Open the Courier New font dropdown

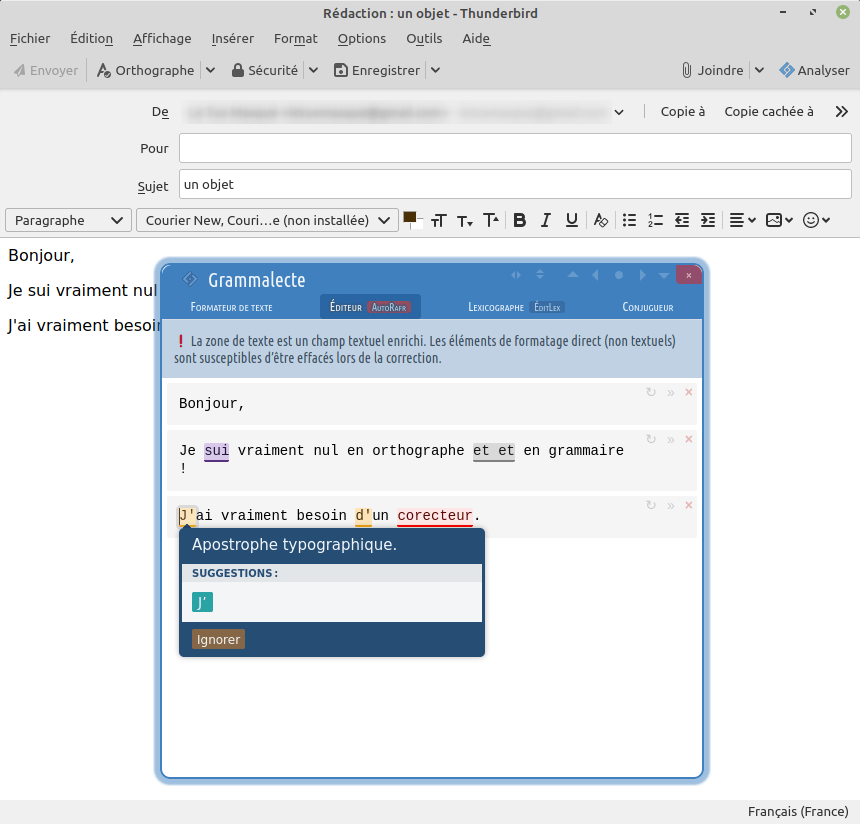267,220
